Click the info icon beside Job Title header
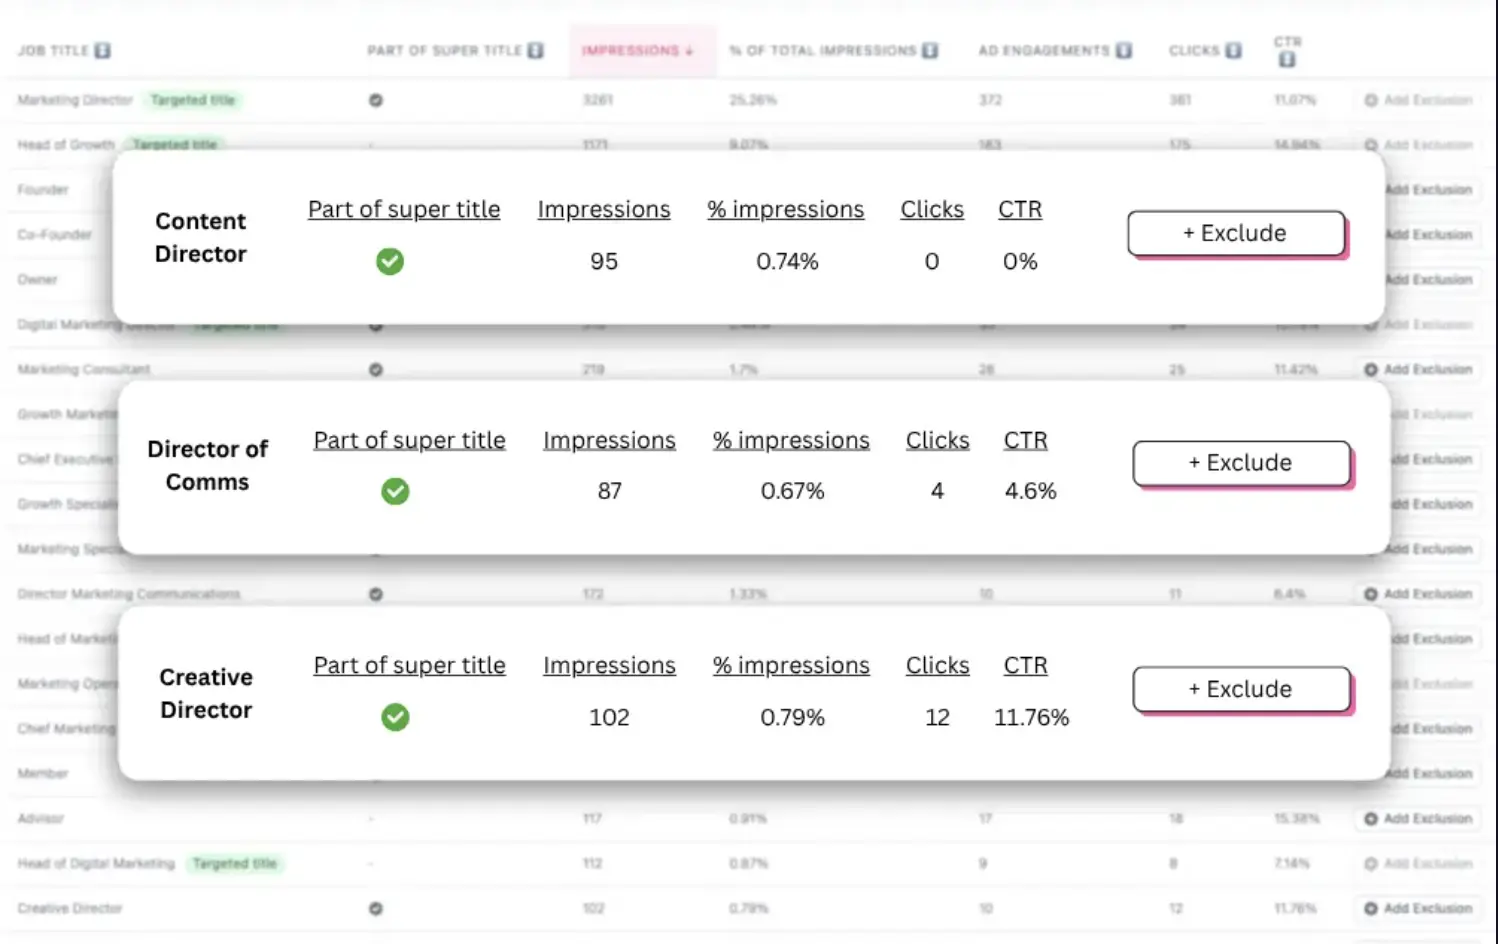 coord(103,50)
